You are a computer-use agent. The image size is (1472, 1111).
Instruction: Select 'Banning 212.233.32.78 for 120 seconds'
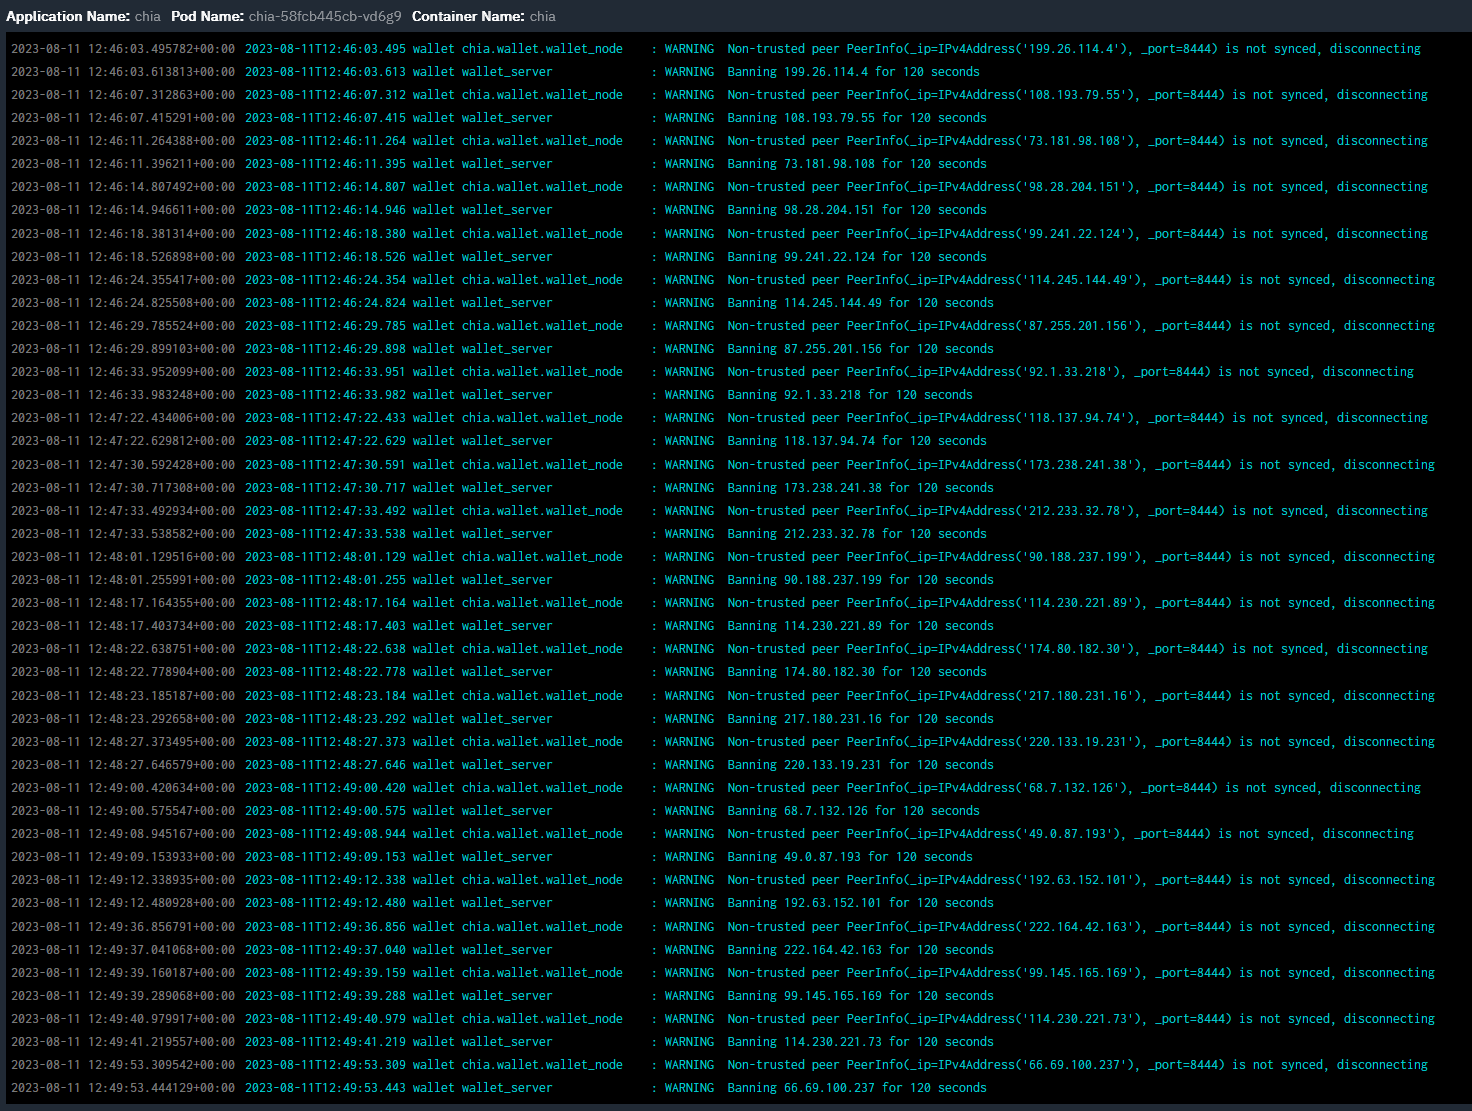[857, 534]
